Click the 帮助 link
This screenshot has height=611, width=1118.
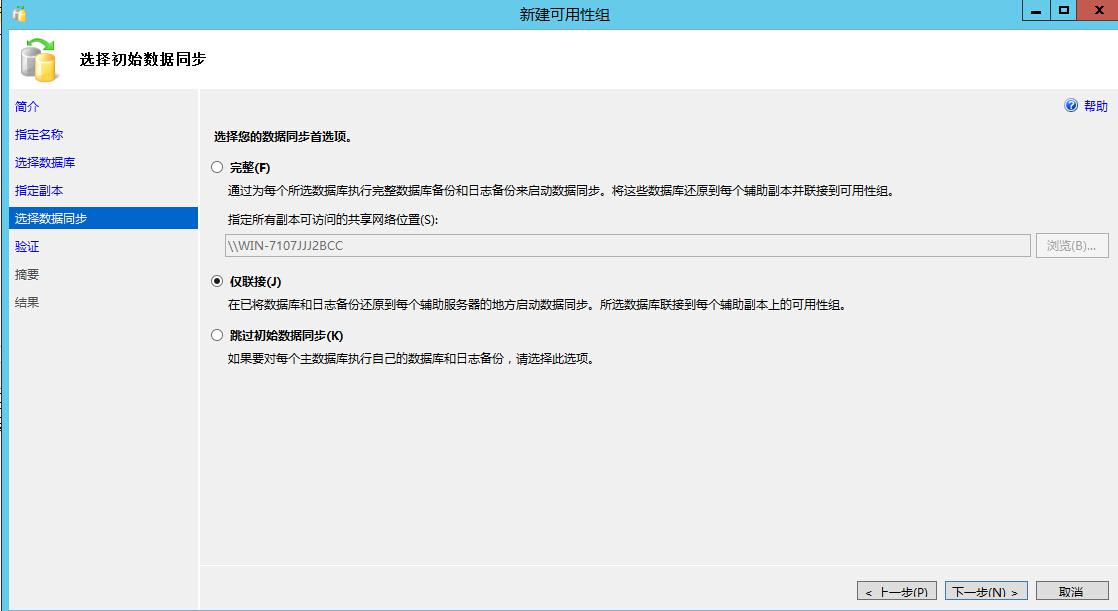[x=1094, y=106]
